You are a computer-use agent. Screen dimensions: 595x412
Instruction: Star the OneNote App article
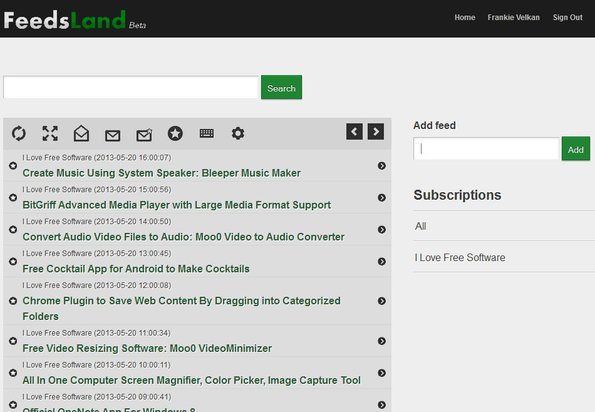pos(13,405)
